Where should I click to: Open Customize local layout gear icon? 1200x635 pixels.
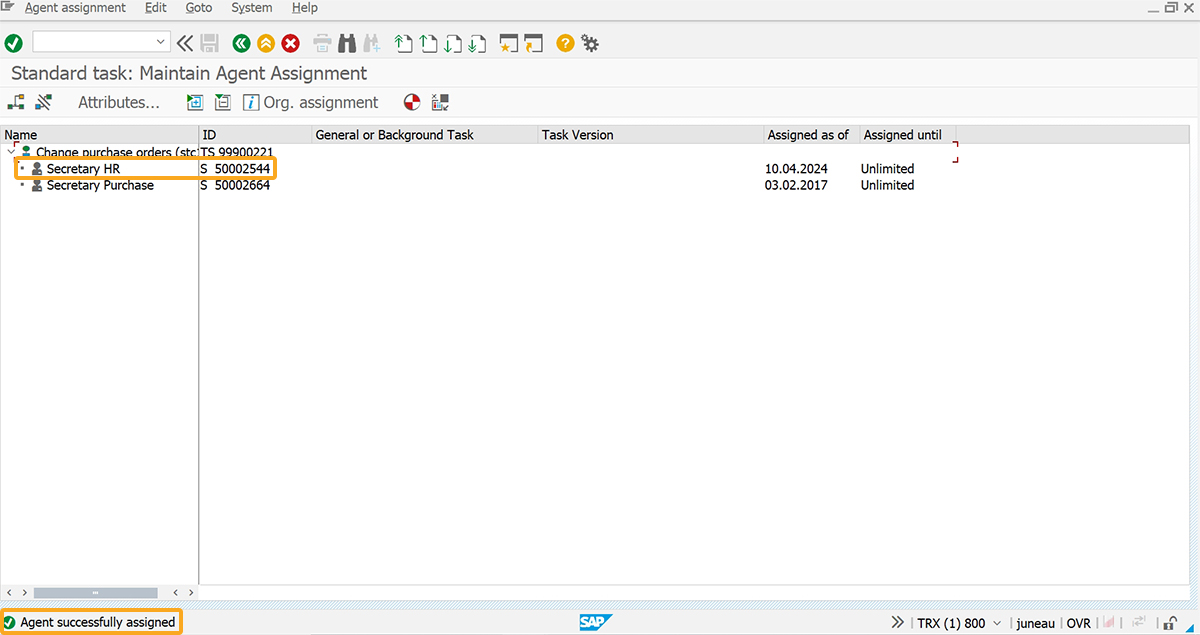point(590,43)
